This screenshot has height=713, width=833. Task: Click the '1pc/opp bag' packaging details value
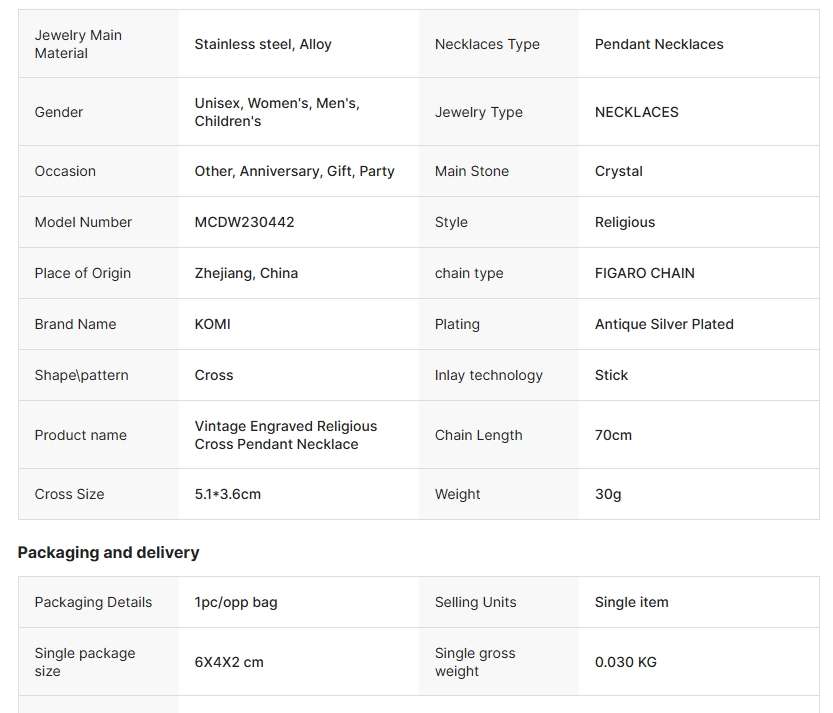(x=236, y=602)
